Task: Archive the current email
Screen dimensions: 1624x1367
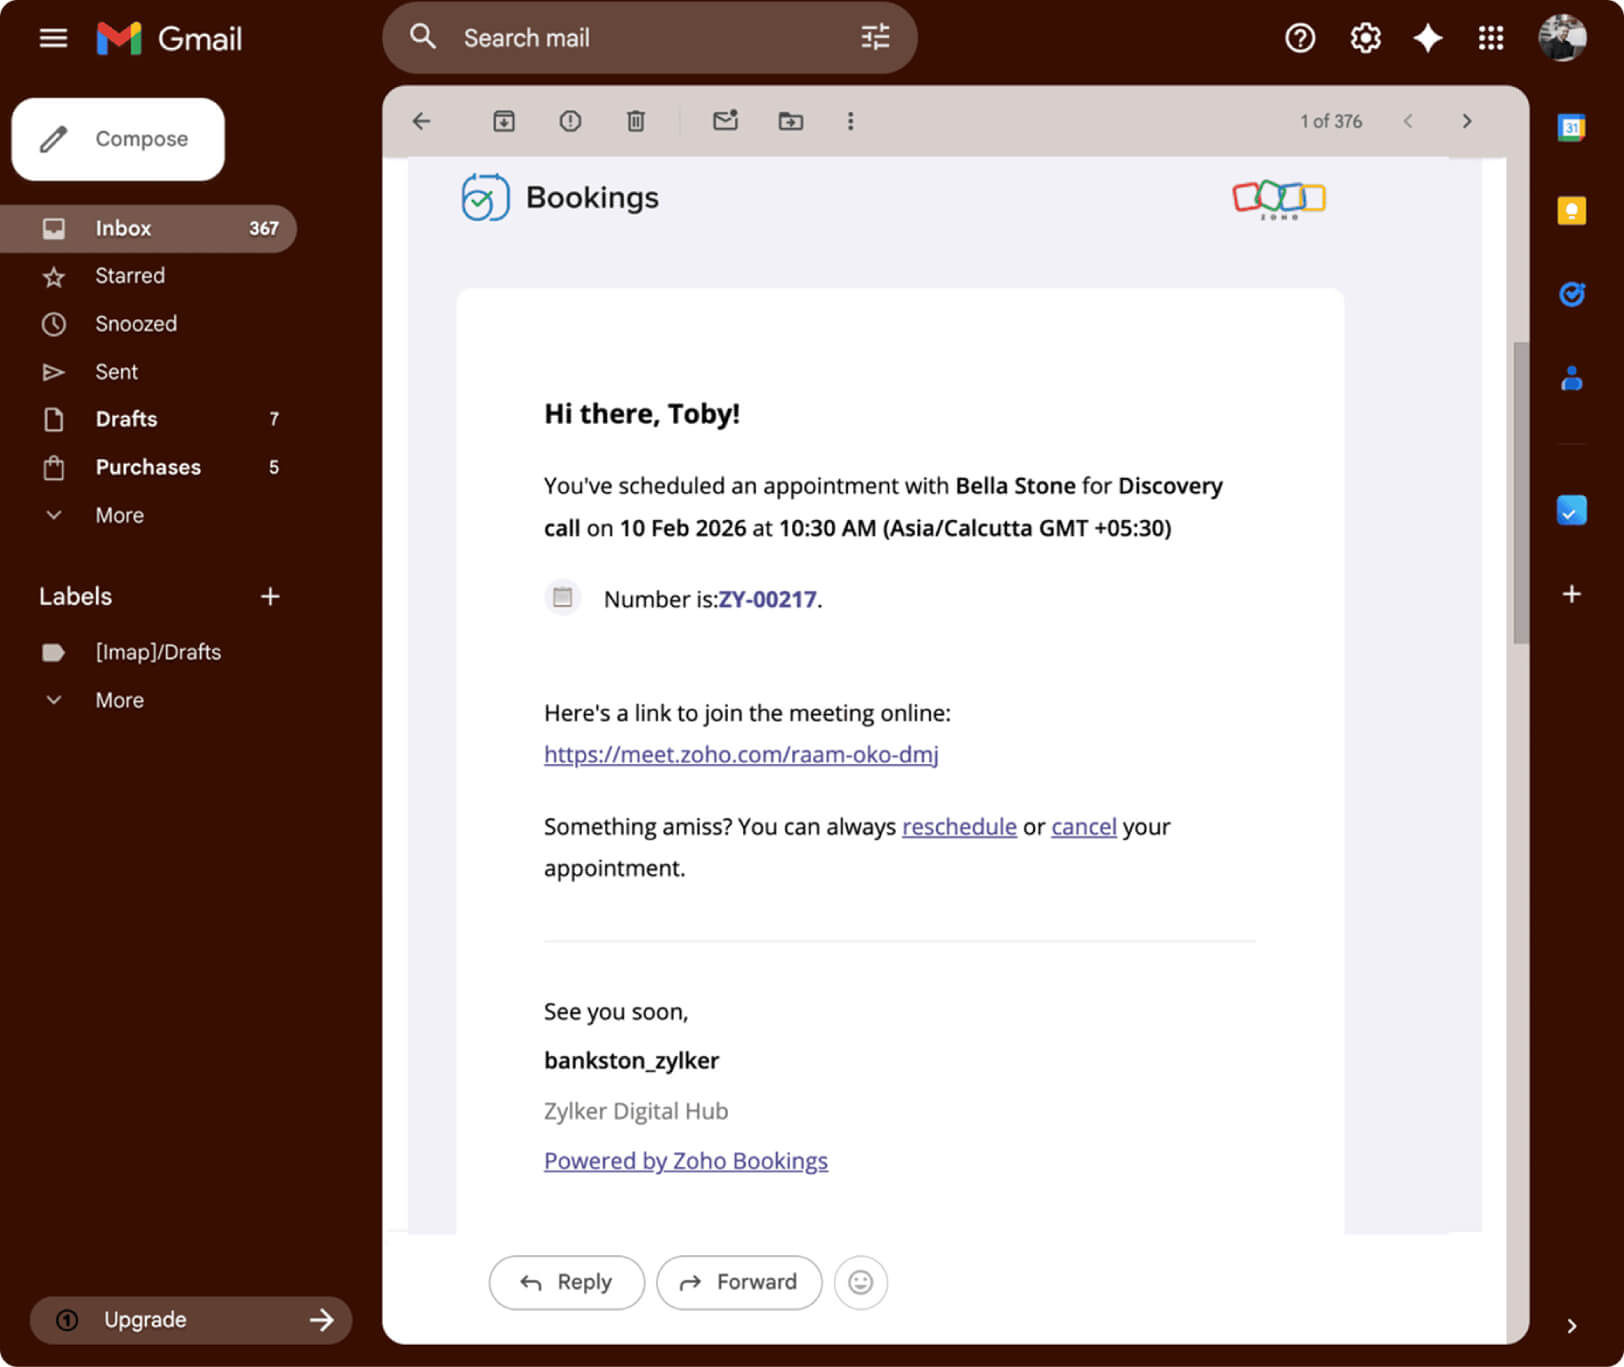Action: coord(504,121)
